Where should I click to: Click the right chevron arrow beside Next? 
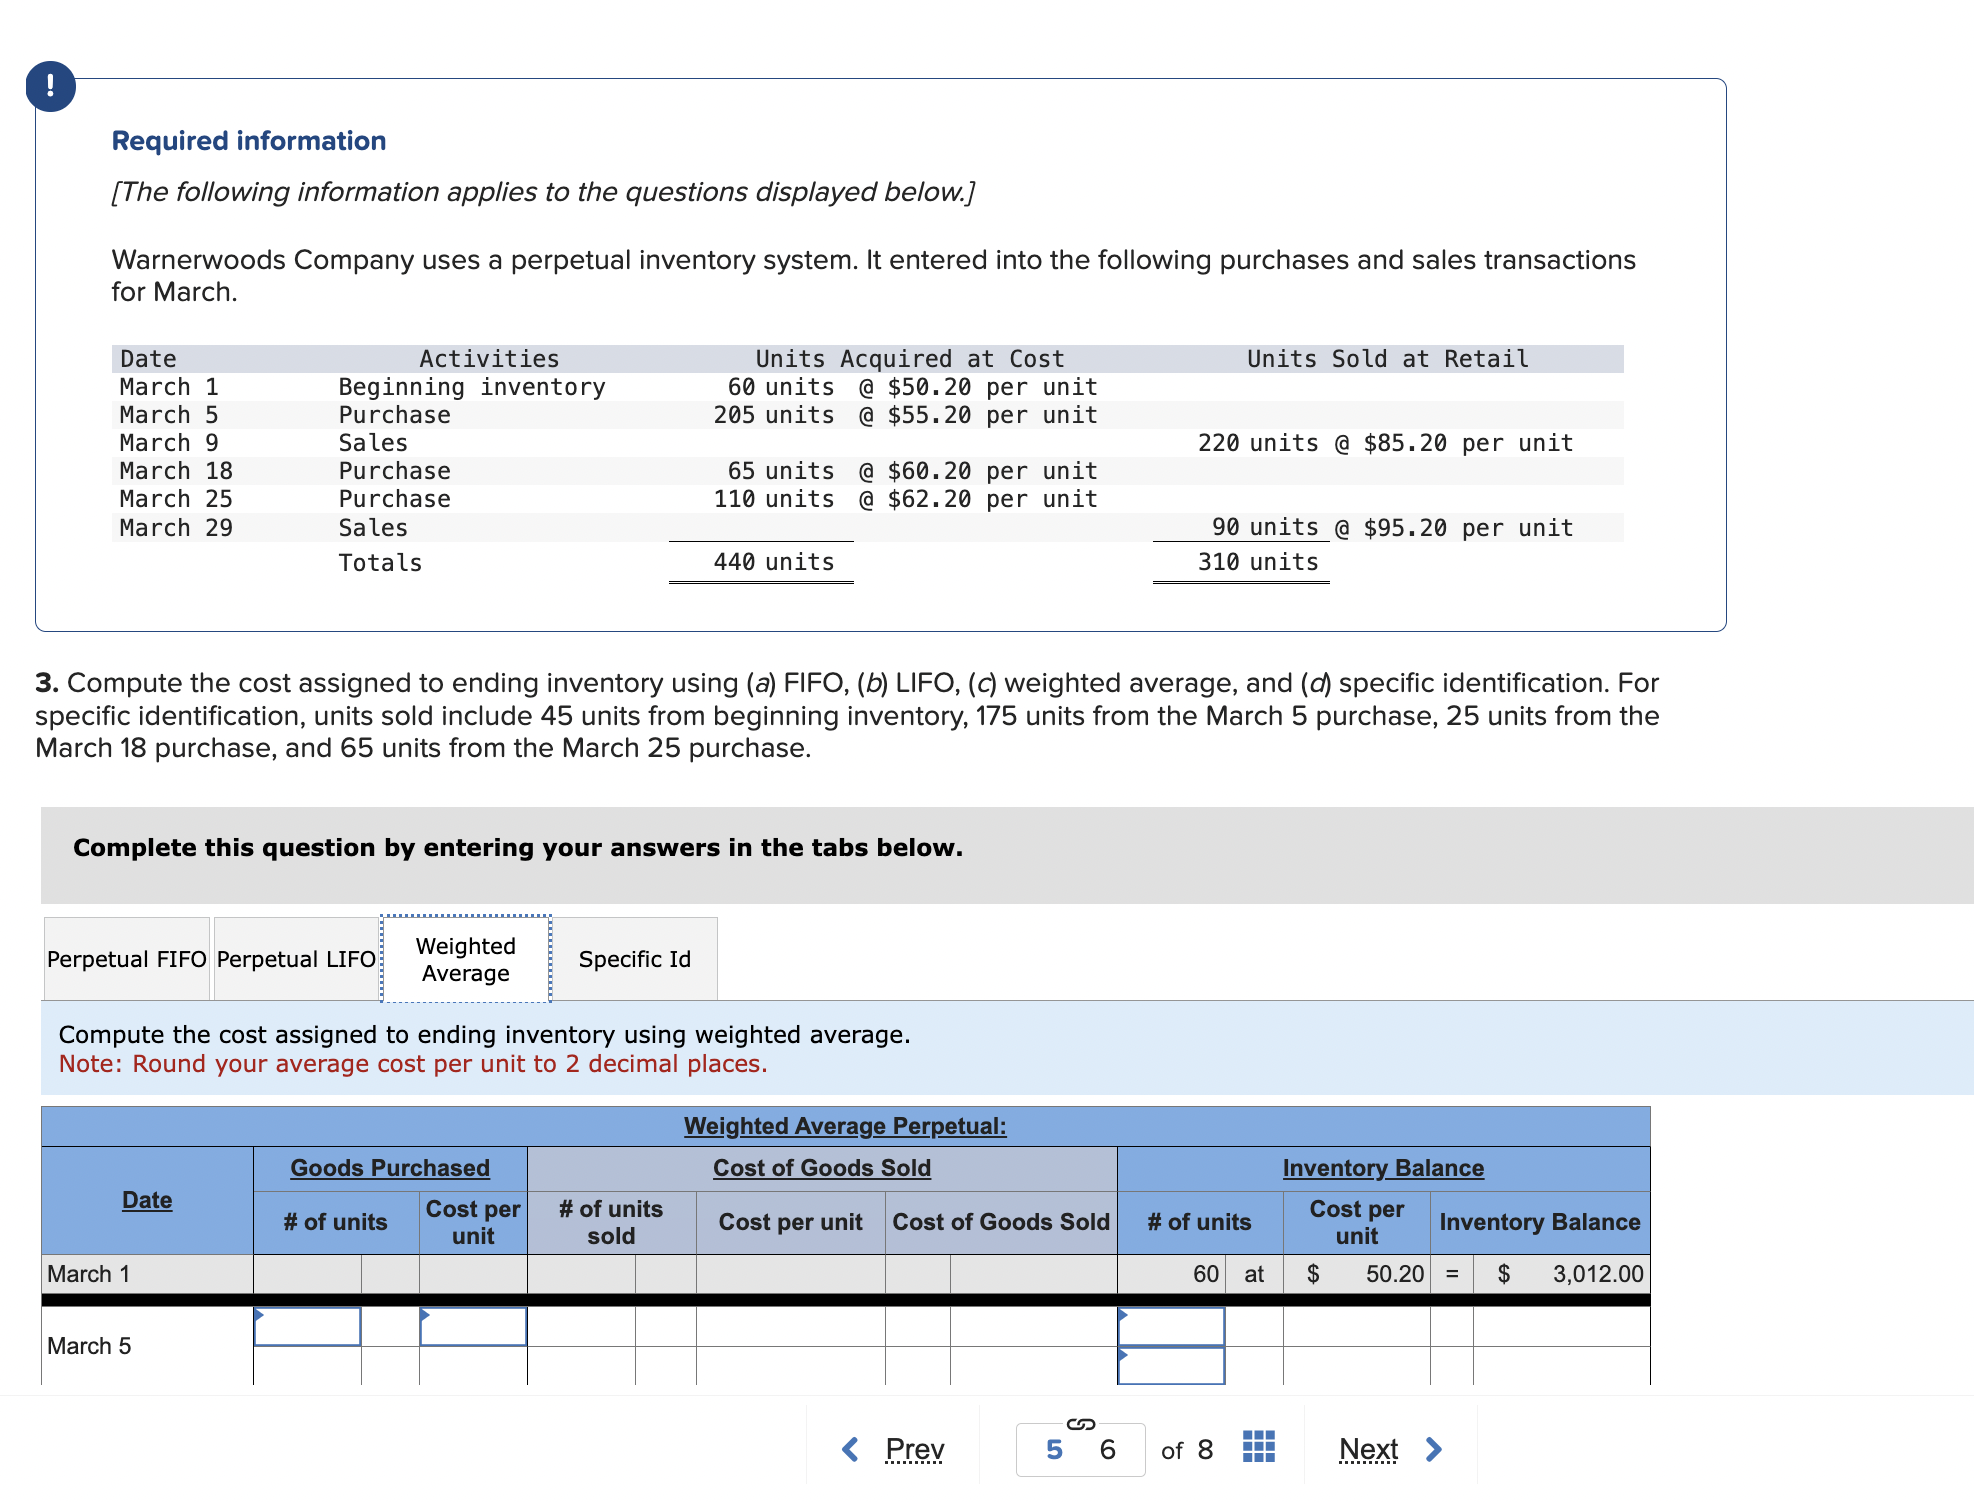[1434, 1447]
